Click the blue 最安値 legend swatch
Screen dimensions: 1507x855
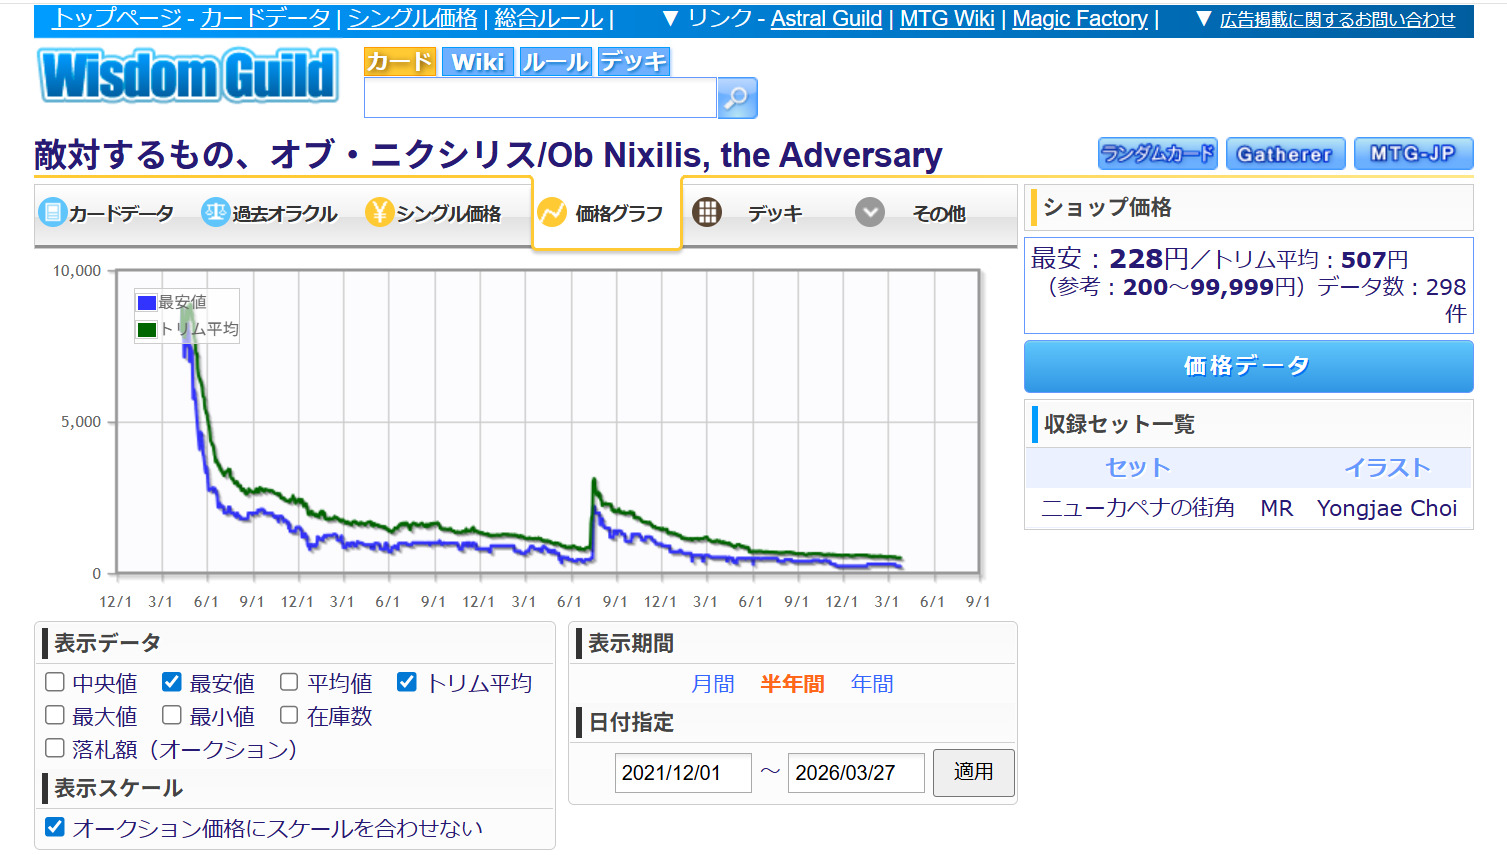click(147, 302)
